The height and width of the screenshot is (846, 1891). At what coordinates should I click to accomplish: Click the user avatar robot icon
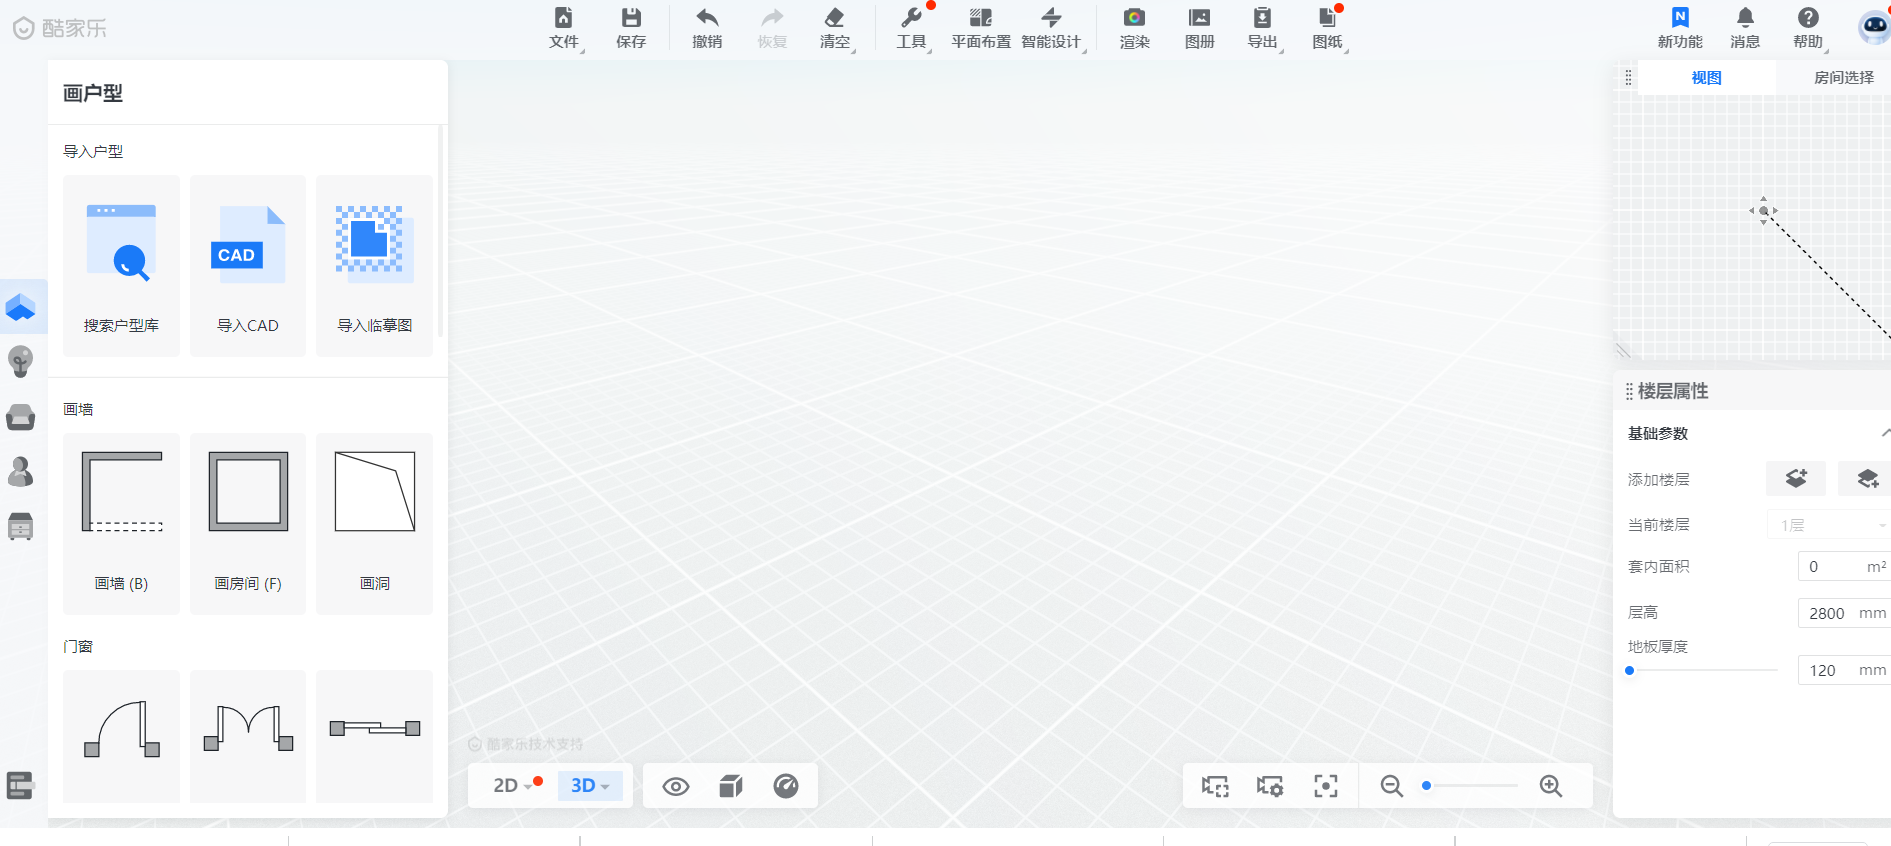pos(1874,27)
